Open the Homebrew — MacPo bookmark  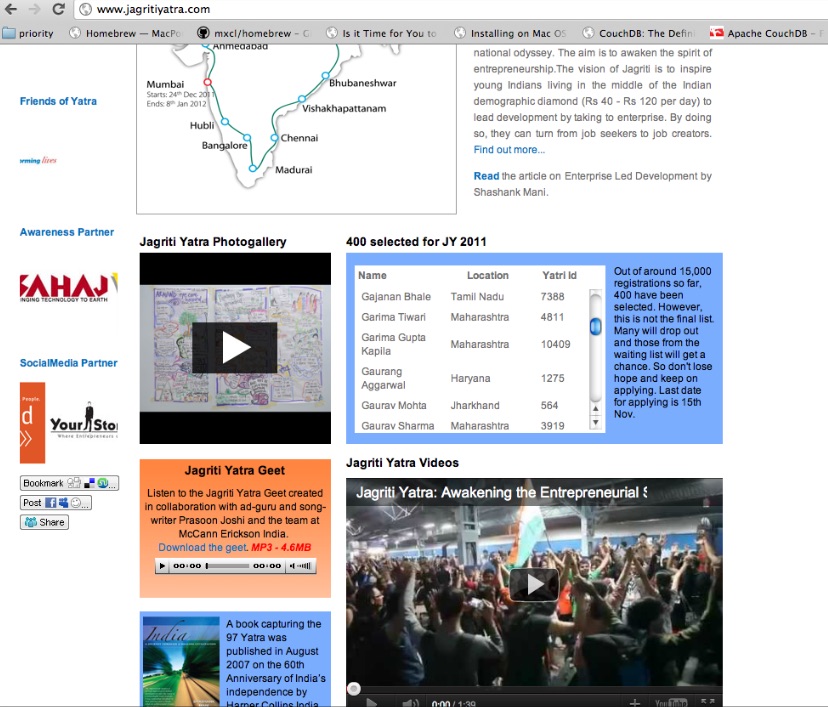coord(126,33)
